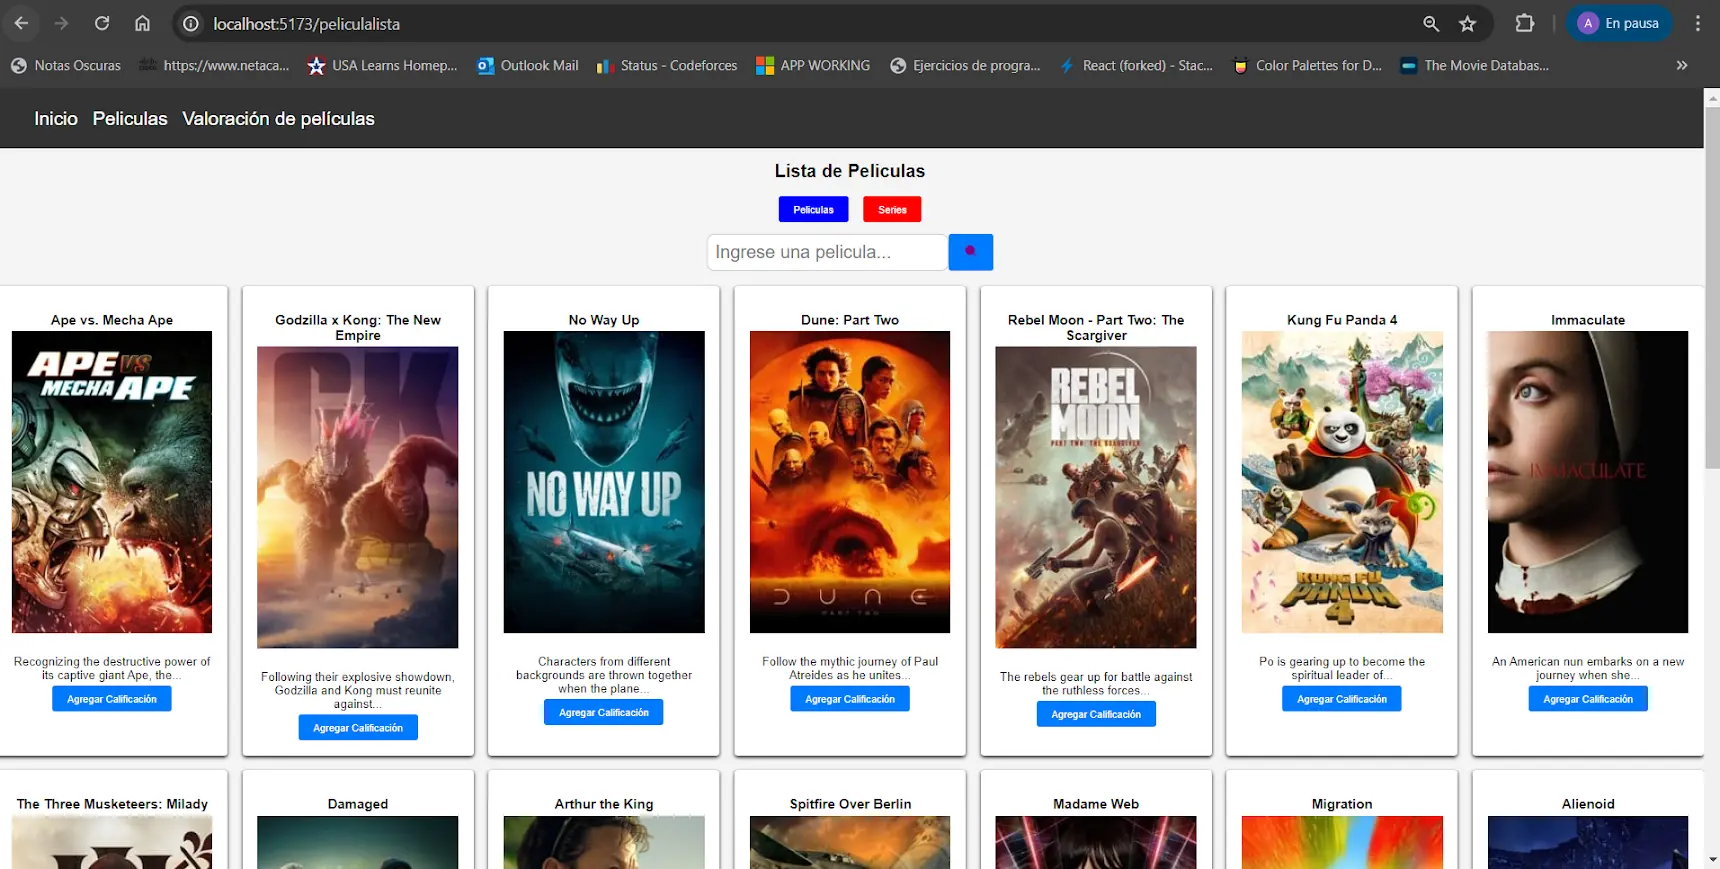Click title 'Alienoid'
This screenshot has width=1720, height=869.
click(x=1588, y=804)
